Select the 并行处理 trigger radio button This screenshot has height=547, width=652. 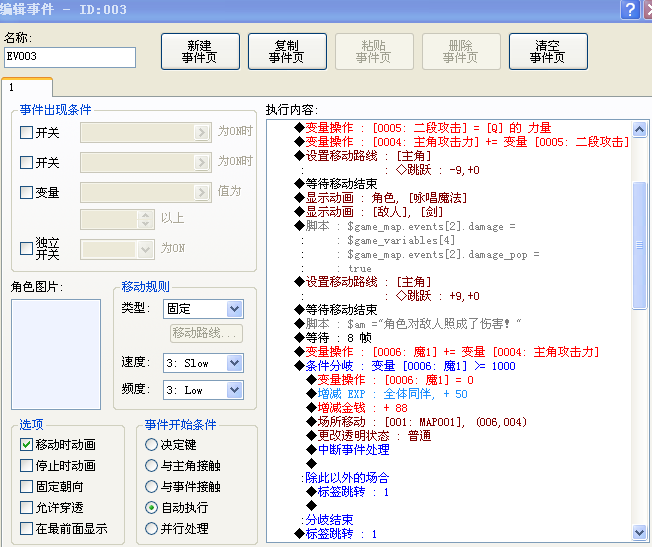tap(151, 528)
